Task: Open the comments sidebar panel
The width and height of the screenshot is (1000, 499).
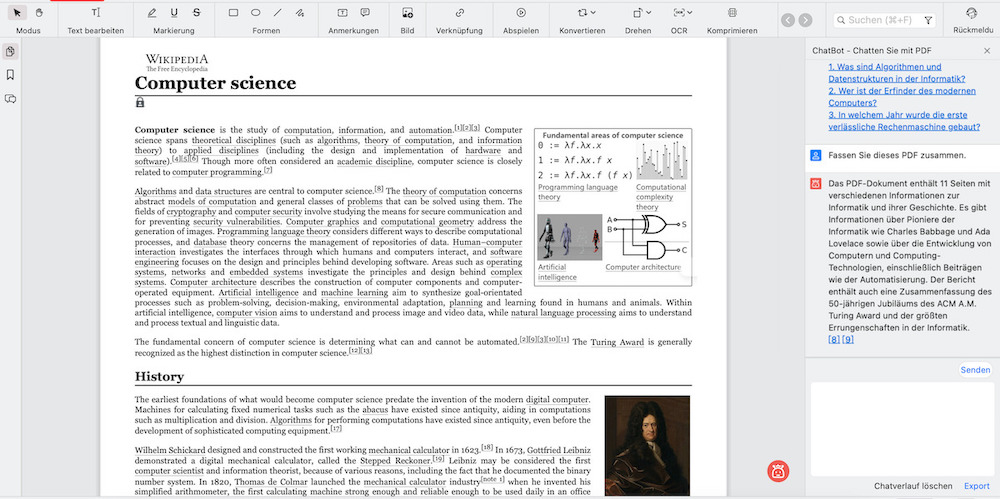Action: (x=10, y=99)
